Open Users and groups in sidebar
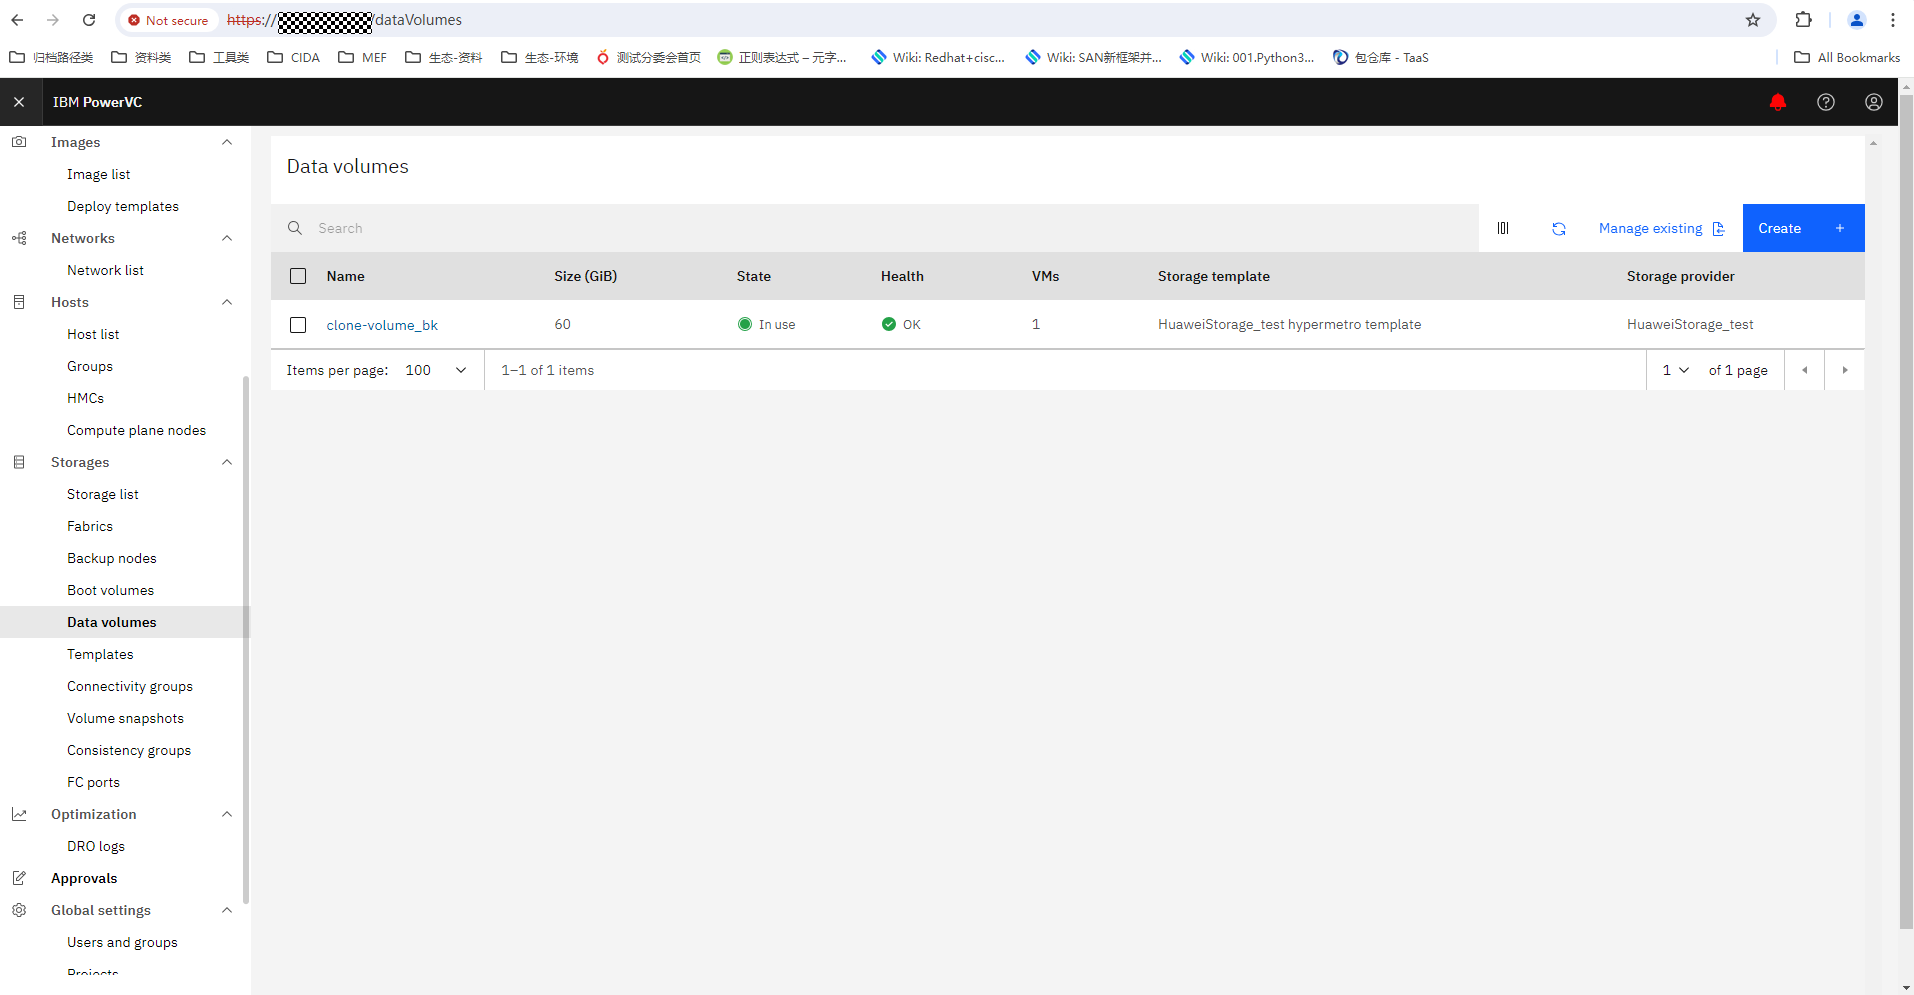This screenshot has height=995, width=1914. [122, 942]
